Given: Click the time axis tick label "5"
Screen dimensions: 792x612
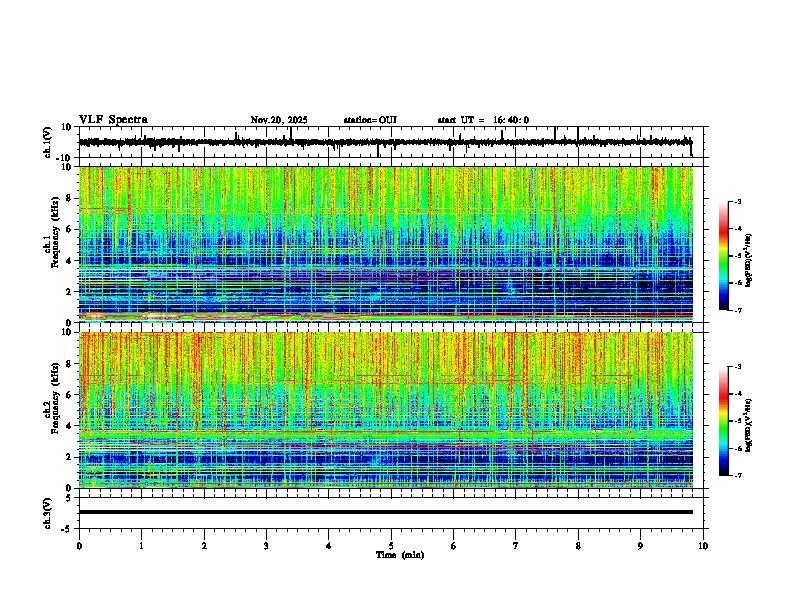Looking at the screenshot, I should coord(391,546).
